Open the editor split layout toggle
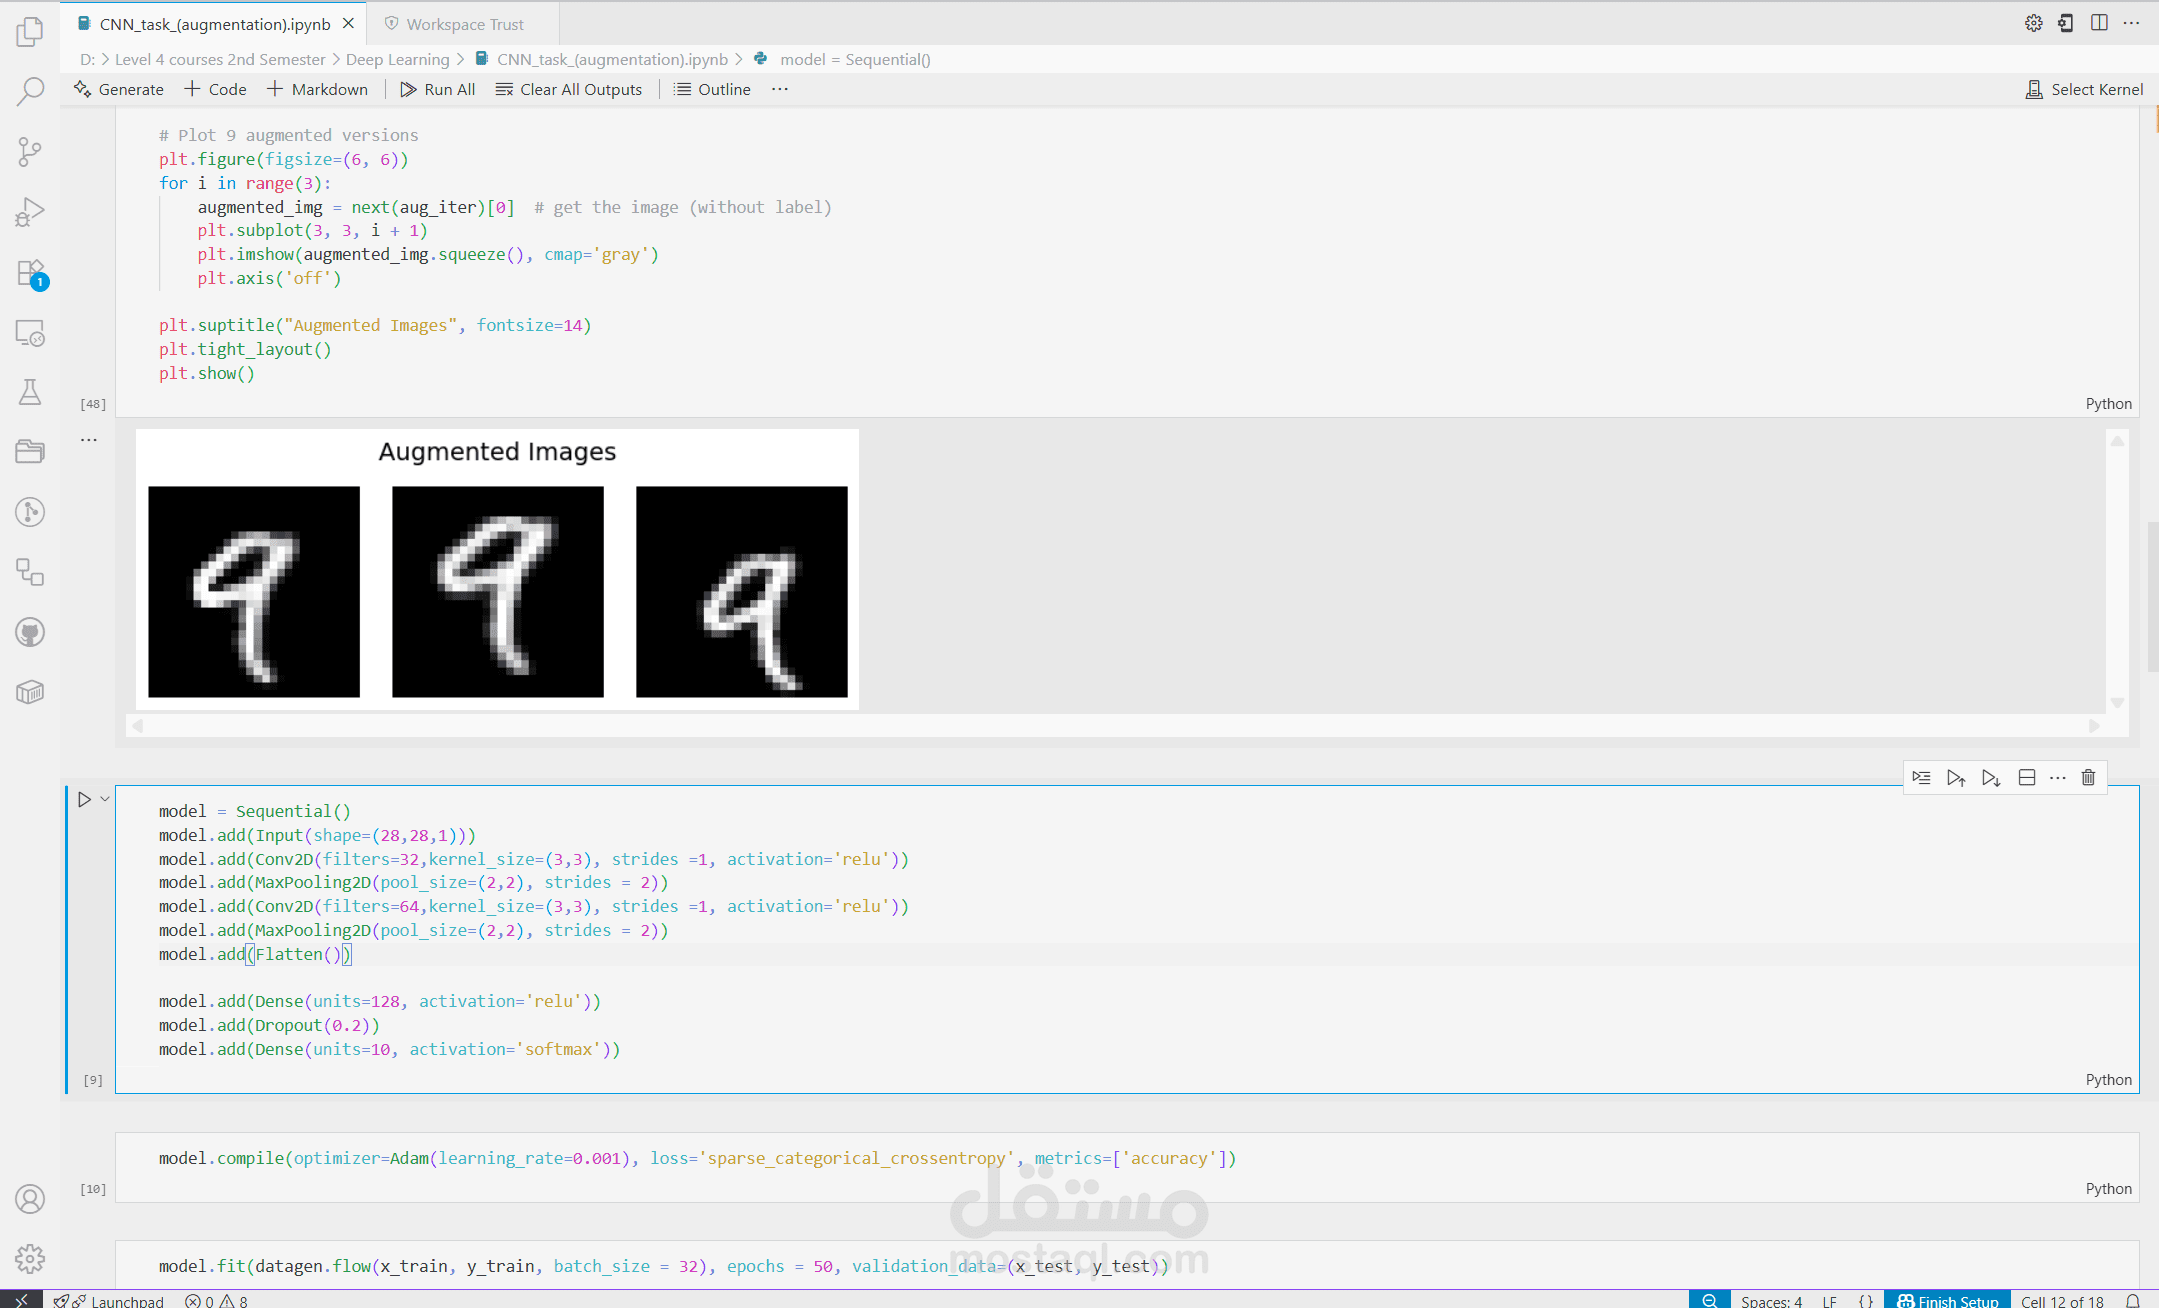This screenshot has height=1308, width=2159. (x=2099, y=22)
